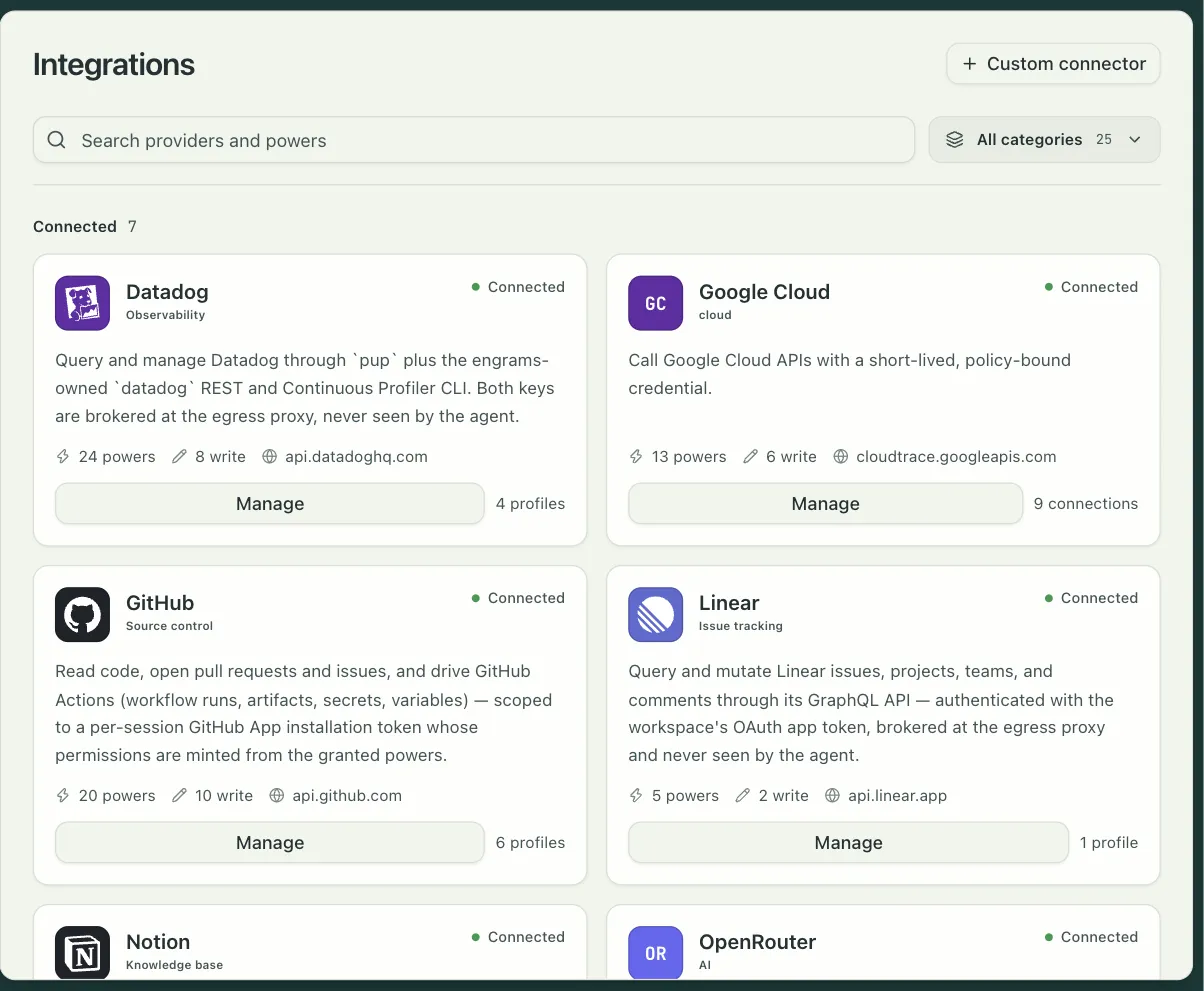Image resolution: width=1204 pixels, height=991 pixels.
Task: Manage the GitHub integration
Action: coord(270,843)
